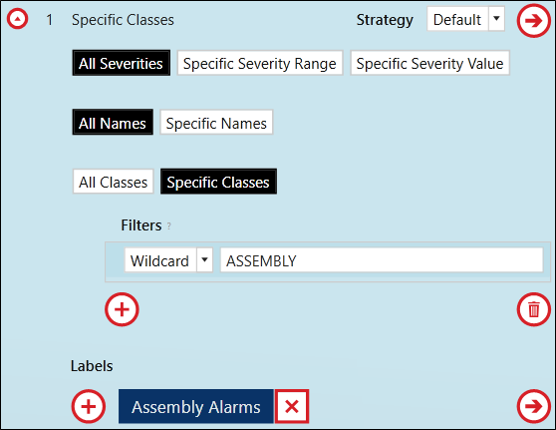Add a new filter with the plus icon under Filters
Image resolution: width=556 pixels, height=430 pixels.
122,309
